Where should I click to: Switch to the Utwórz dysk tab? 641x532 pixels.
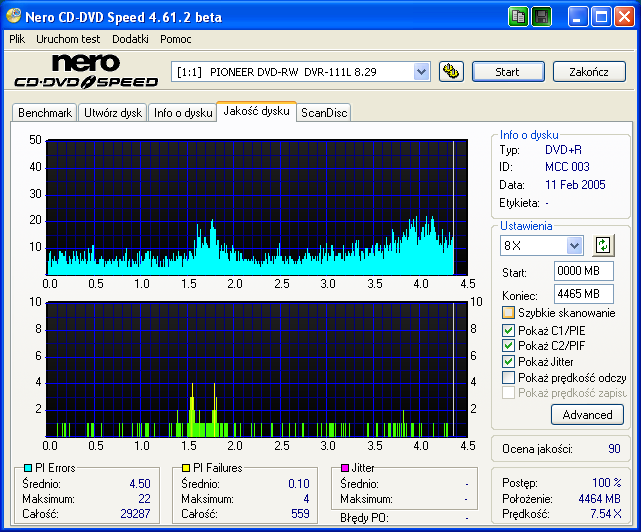113,112
